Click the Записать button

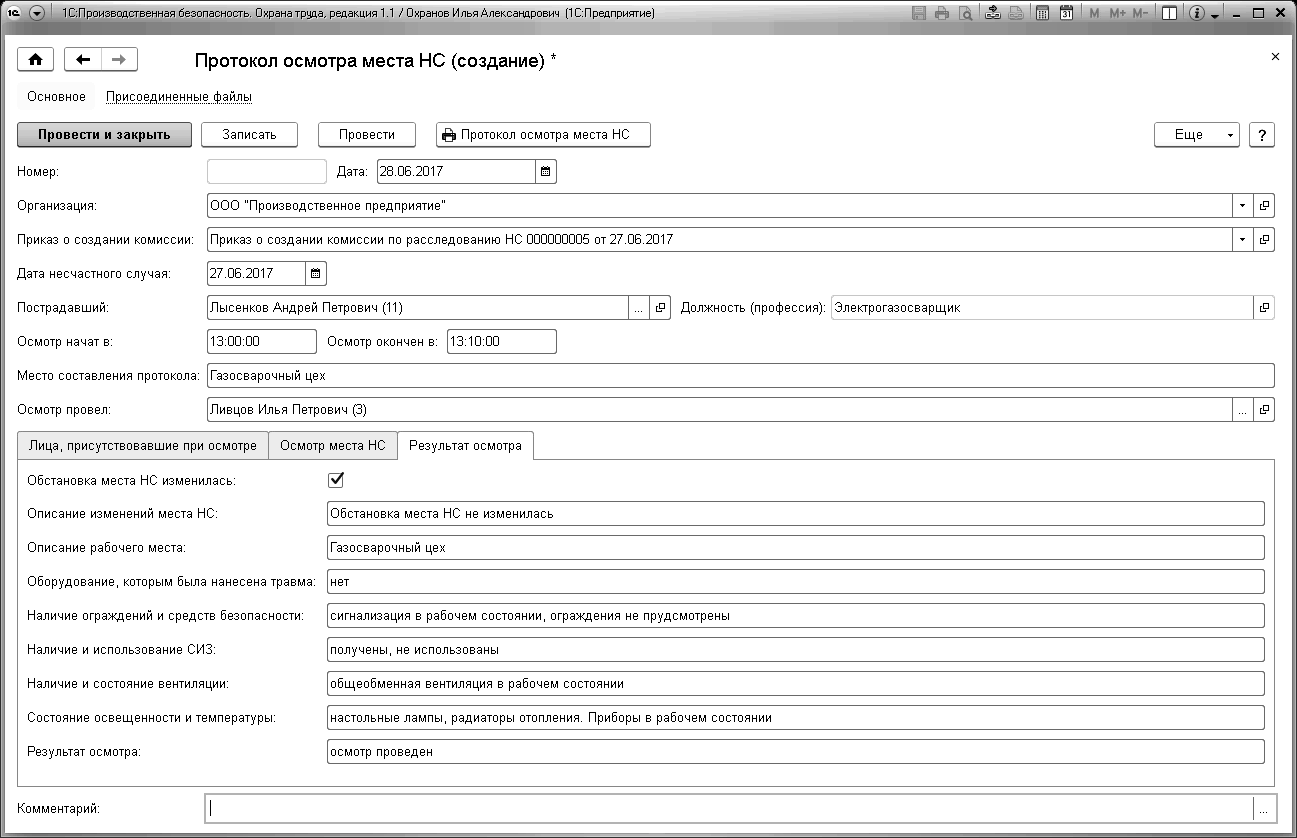[249, 135]
